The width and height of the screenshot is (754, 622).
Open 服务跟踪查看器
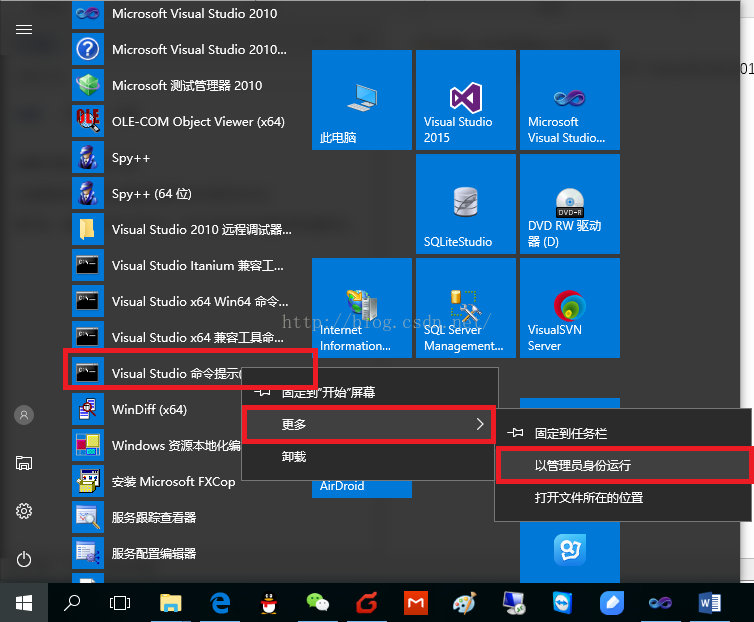[x=183, y=518]
